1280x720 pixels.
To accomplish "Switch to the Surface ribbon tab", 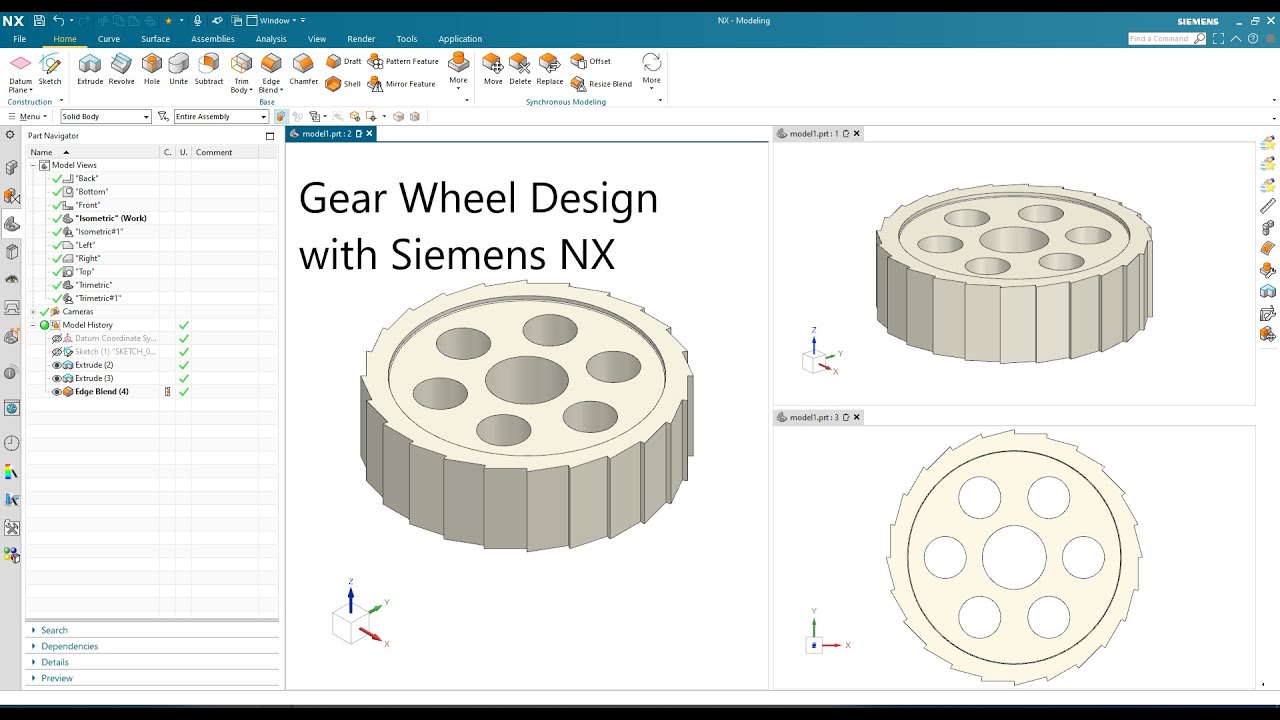I will (155, 39).
